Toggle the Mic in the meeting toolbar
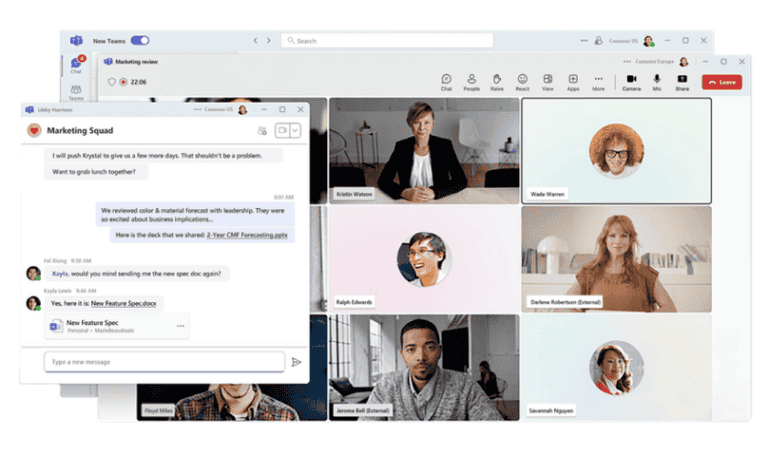This screenshot has width=768, height=475. (657, 82)
